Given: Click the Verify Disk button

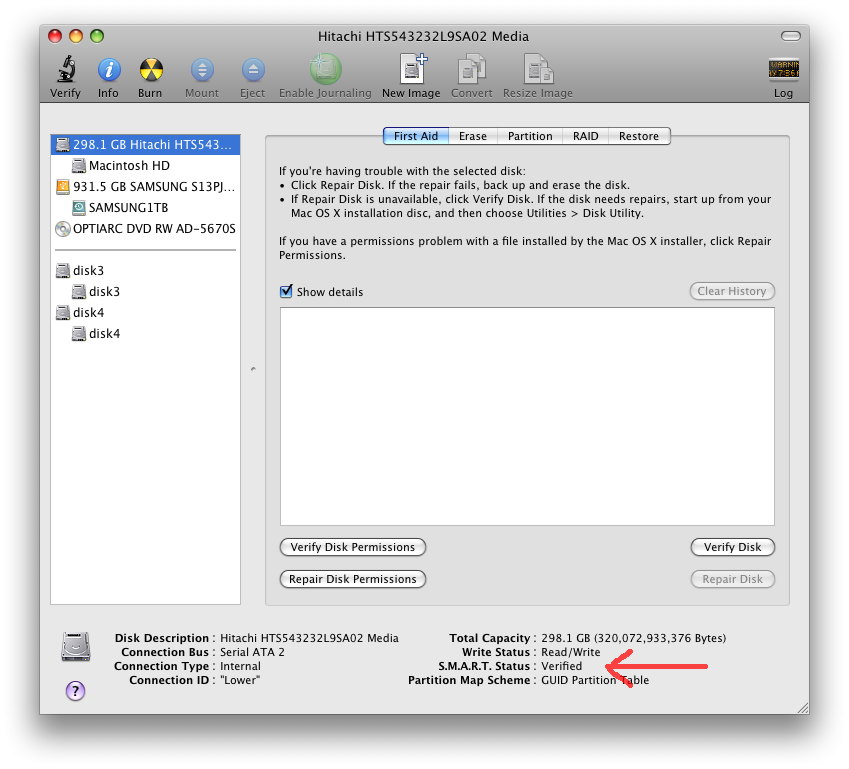Looking at the screenshot, I should point(733,547).
